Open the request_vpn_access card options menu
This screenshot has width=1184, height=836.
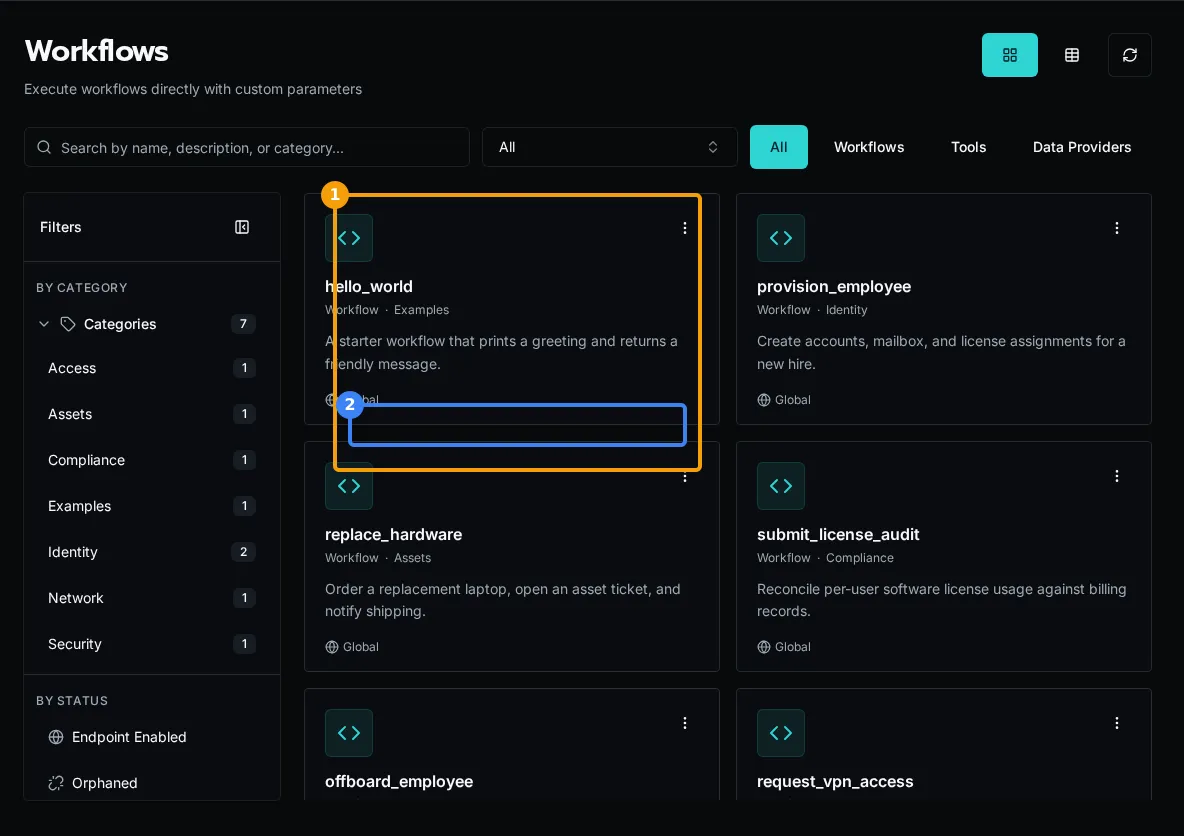pos(1117,723)
